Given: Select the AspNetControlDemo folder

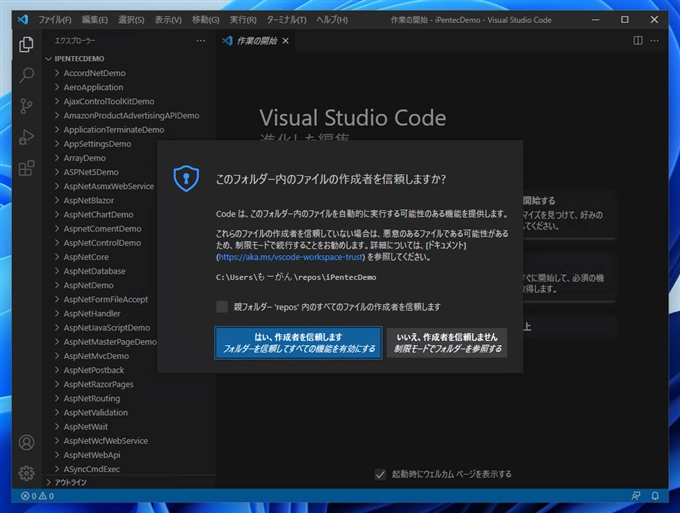Looking at the screenshot, I should [x=102, y=243].
